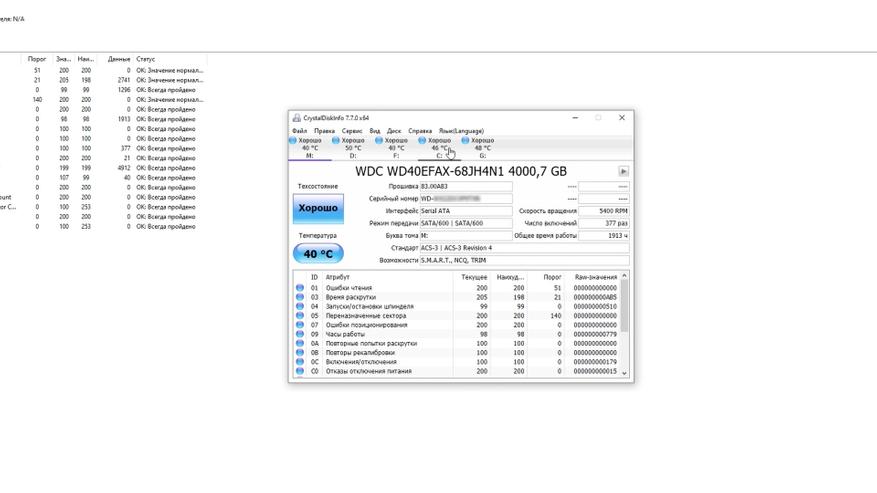Screen dimensions: 877x493
Task: Click the blue Хорошо health status button
Action: pos(318,208)
